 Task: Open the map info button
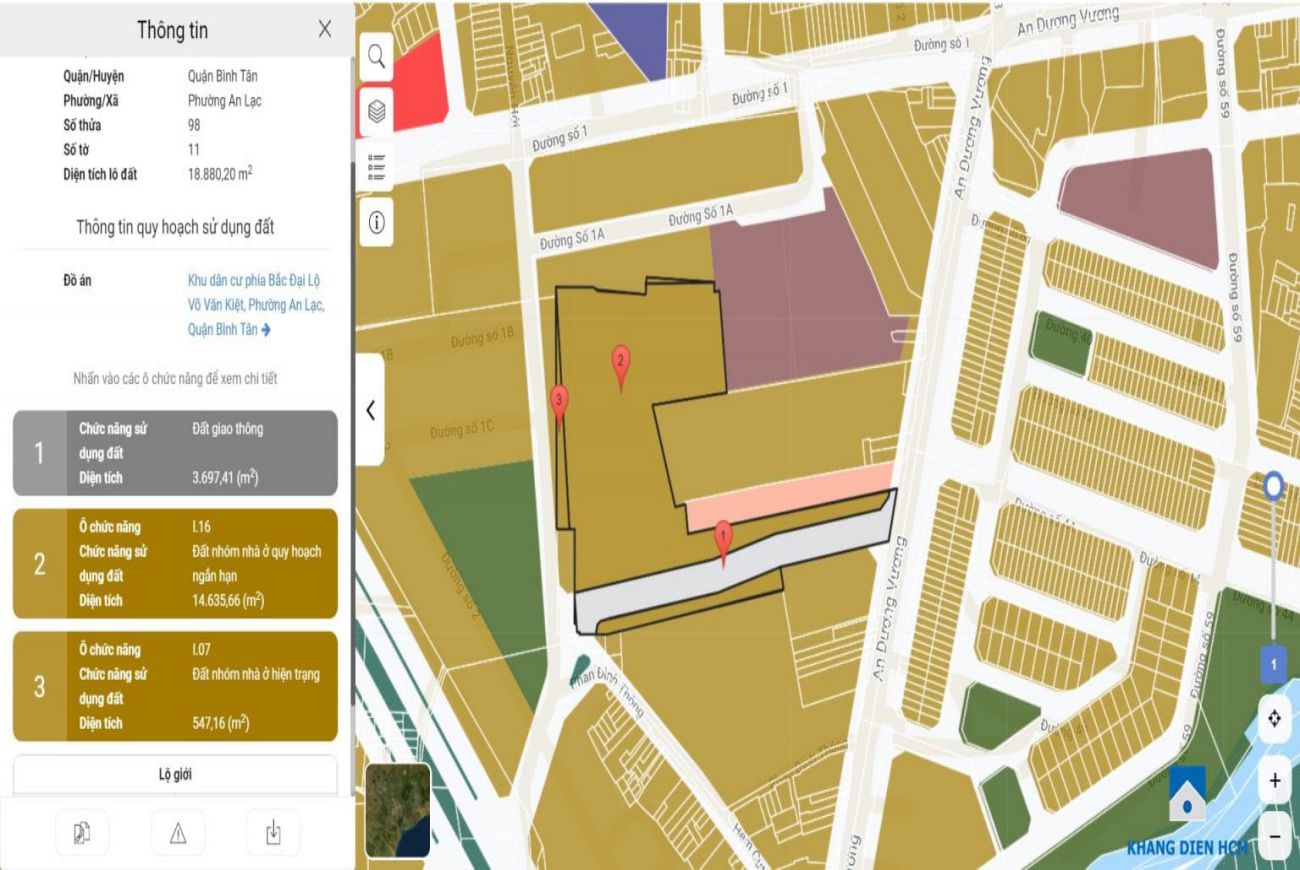(x=377, y=222)
